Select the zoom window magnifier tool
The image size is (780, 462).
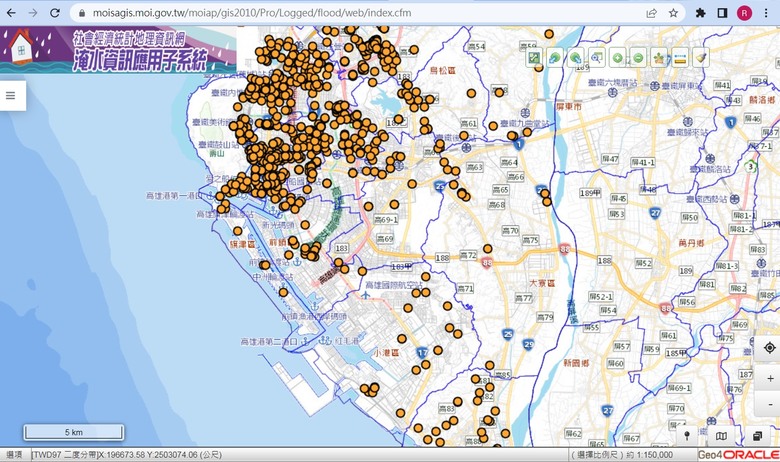(596, 58)
